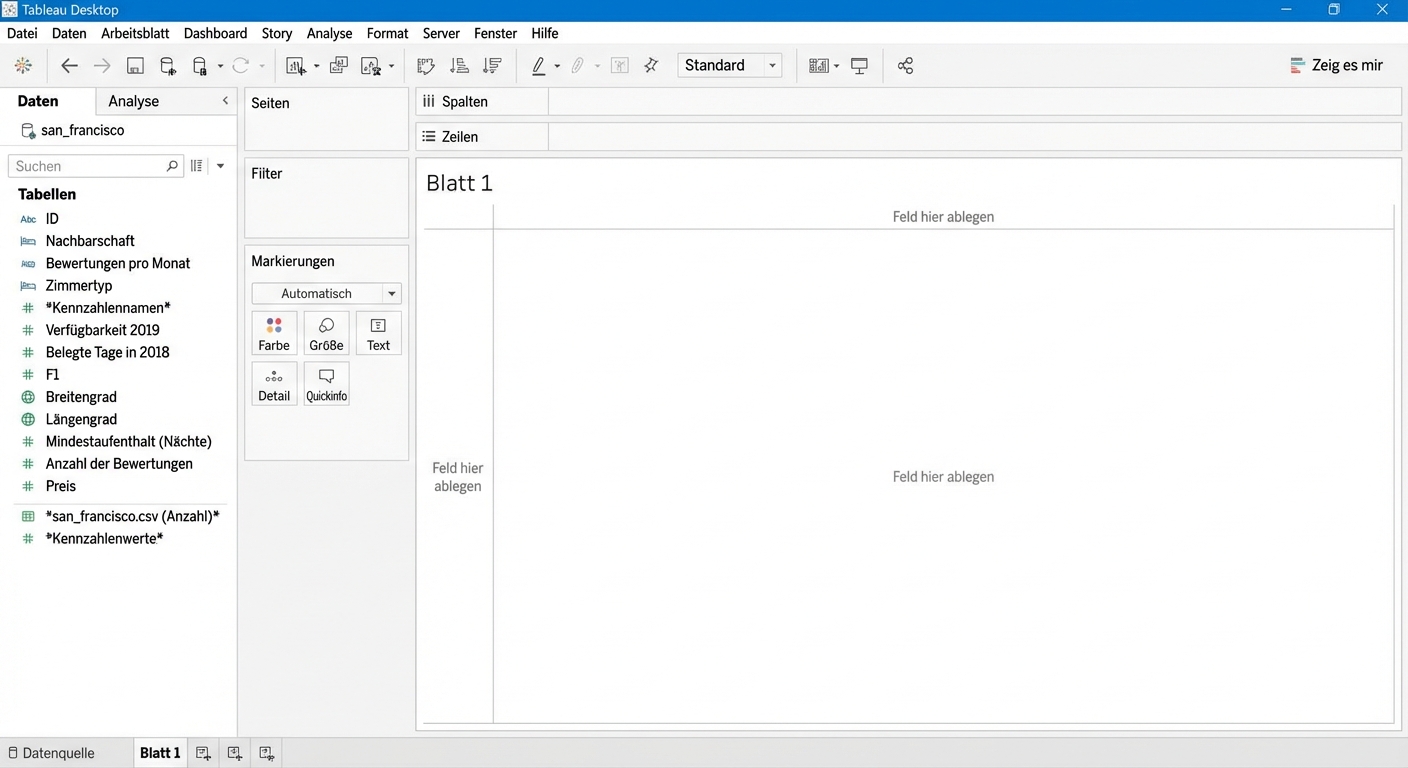1408x768 pixels.
Task: Click the undo back arrow
Action: pyautogui.click(x=69, y=66)
